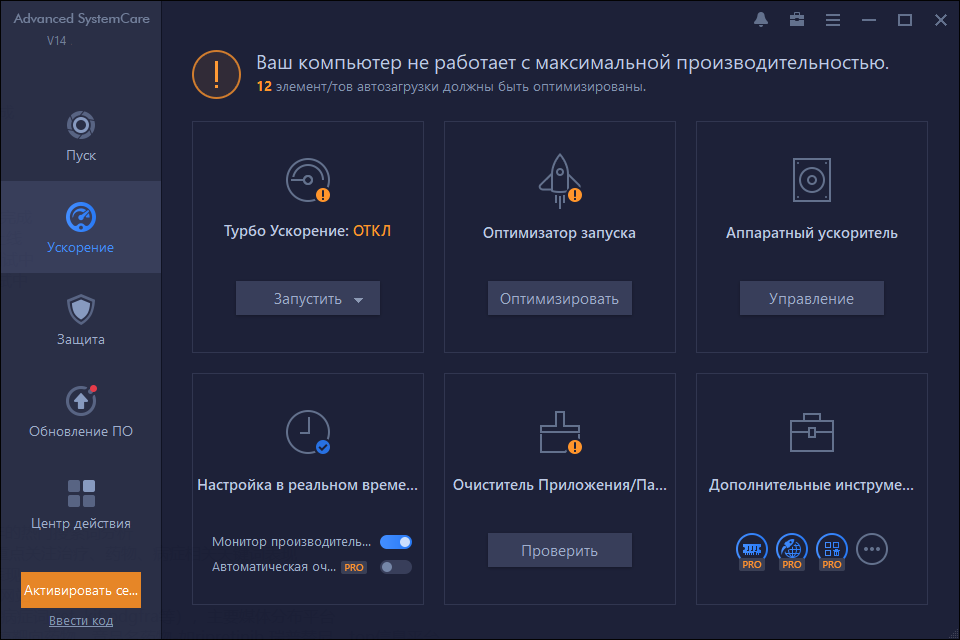This screenshot has height=640, width=960.
Task: Click the app cleaner brush icon
Action: (560, 432)
